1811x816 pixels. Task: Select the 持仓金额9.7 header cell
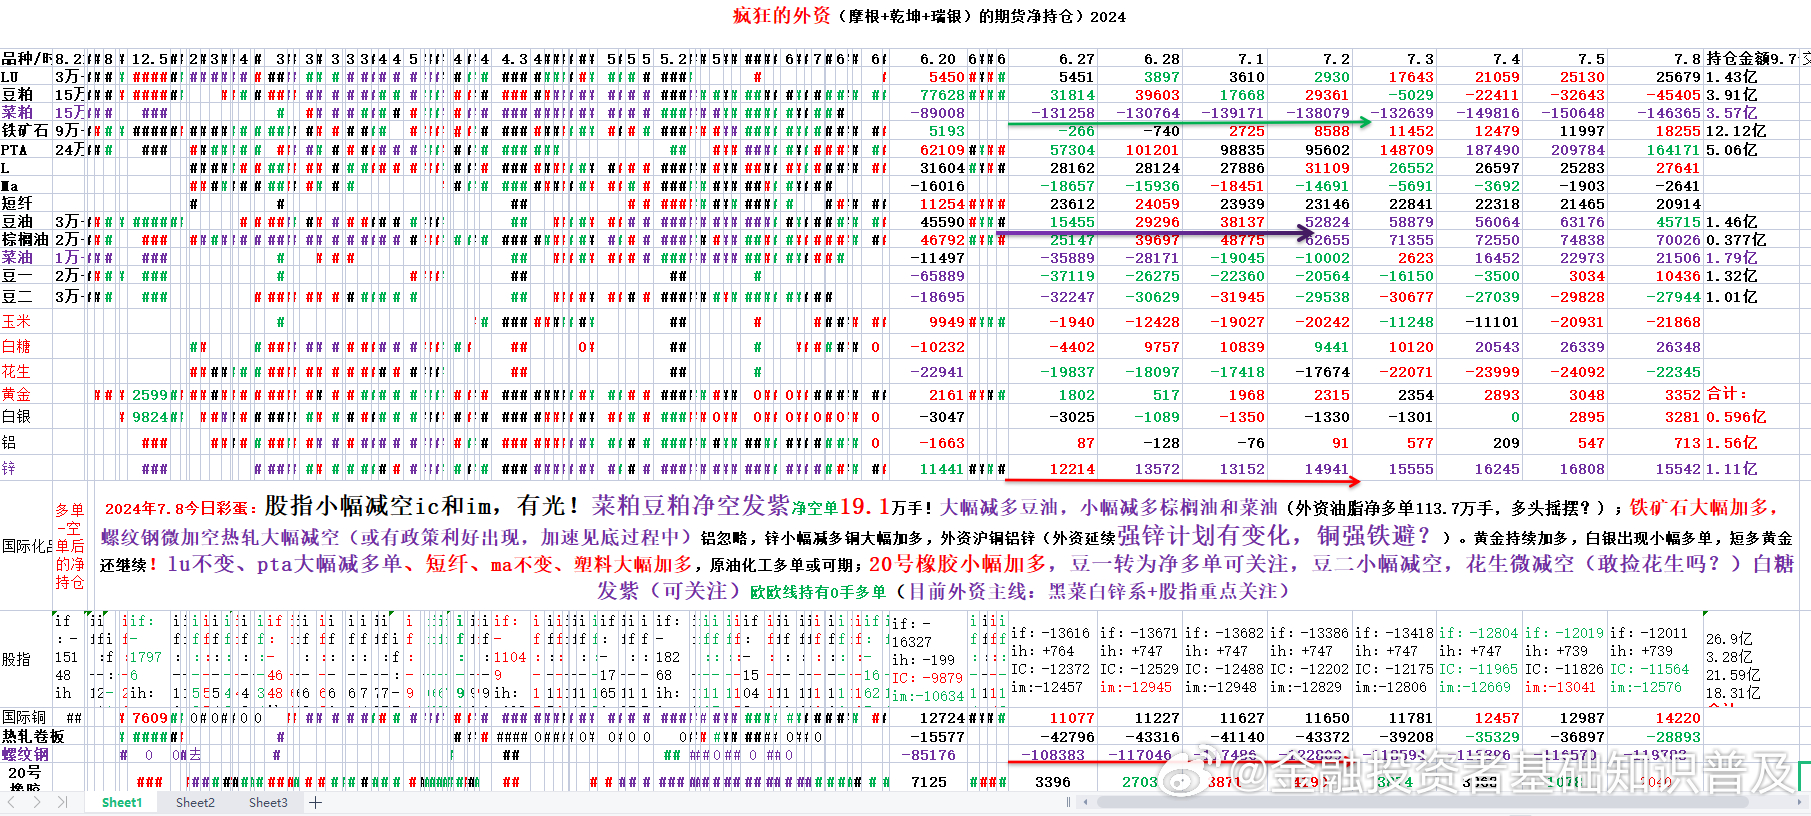pyautogui.click(x=1751, y=59)
